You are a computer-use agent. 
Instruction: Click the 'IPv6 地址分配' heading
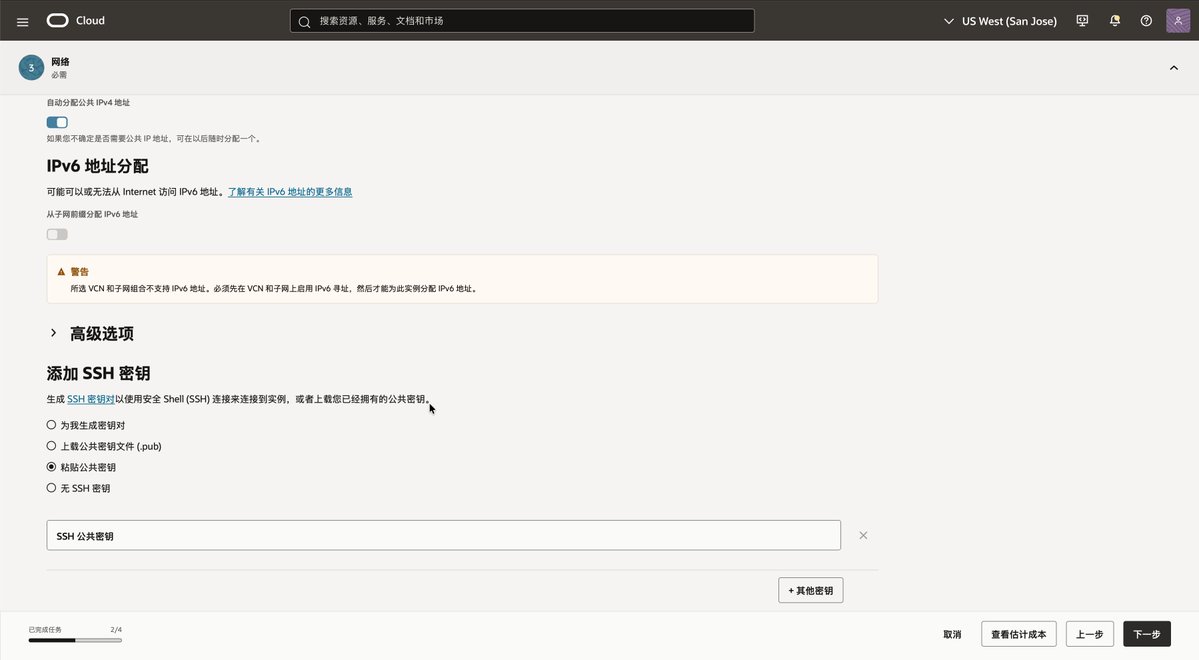click(97, 166)
